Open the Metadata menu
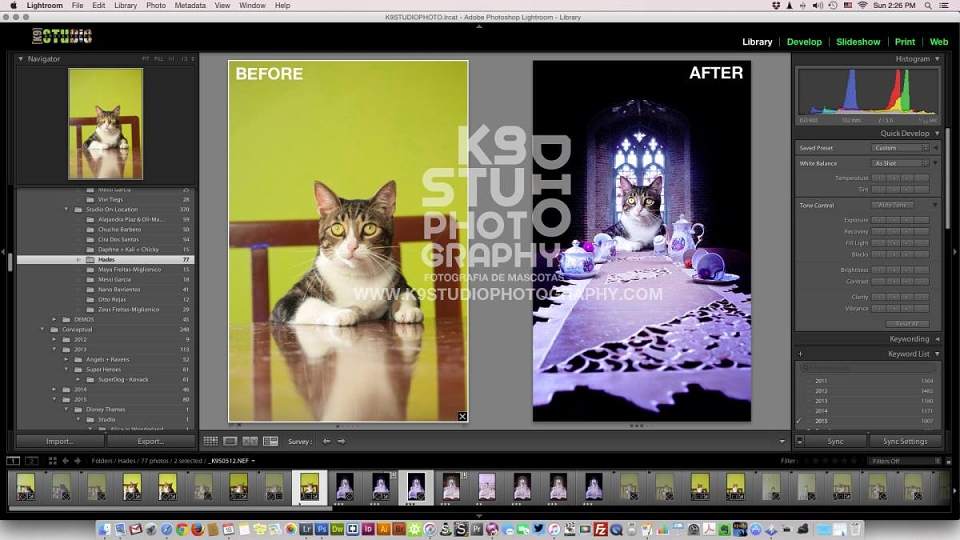Viewport: 960px width, 540px height. click(x=190, y=6)
